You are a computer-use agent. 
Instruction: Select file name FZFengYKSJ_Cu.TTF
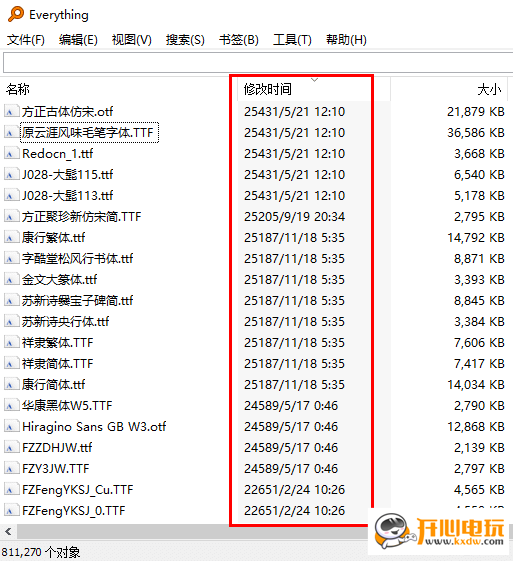78,489
